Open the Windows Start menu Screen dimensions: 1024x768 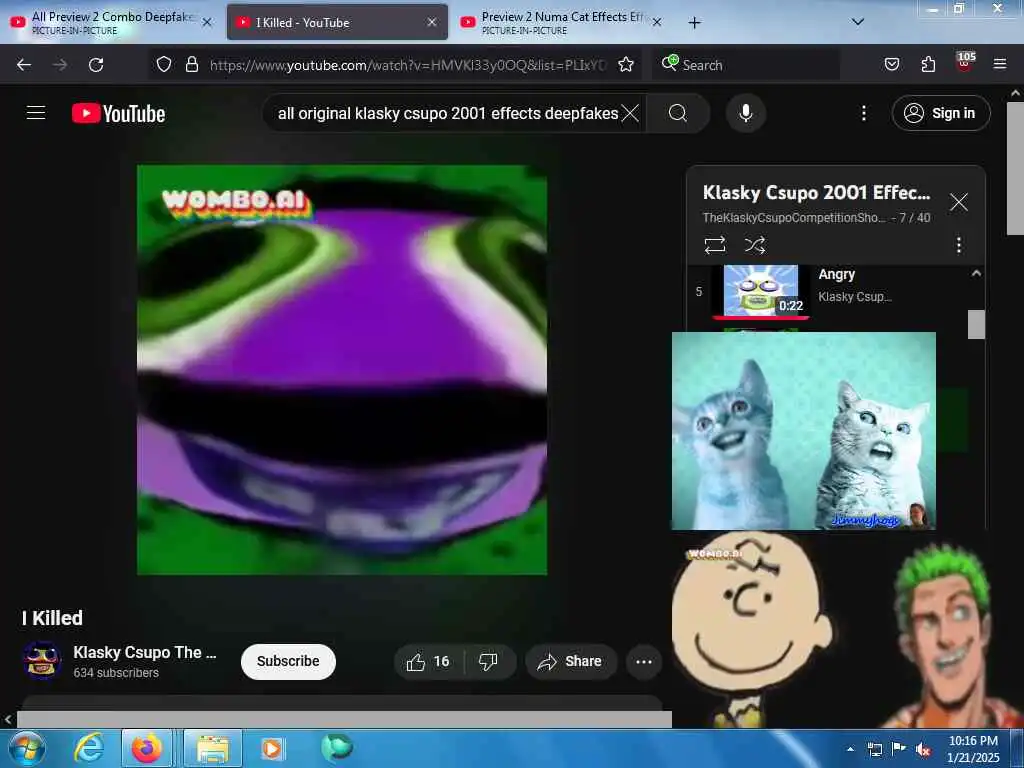[x=26, y=748]
